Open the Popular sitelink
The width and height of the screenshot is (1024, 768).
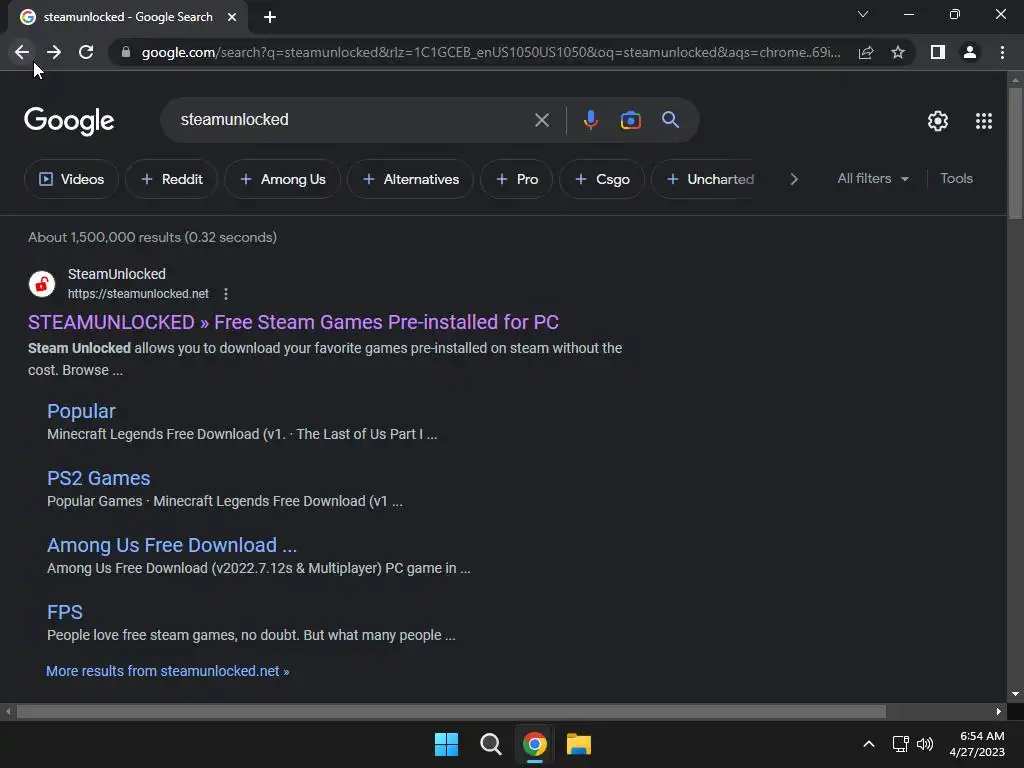coord(81,411)
